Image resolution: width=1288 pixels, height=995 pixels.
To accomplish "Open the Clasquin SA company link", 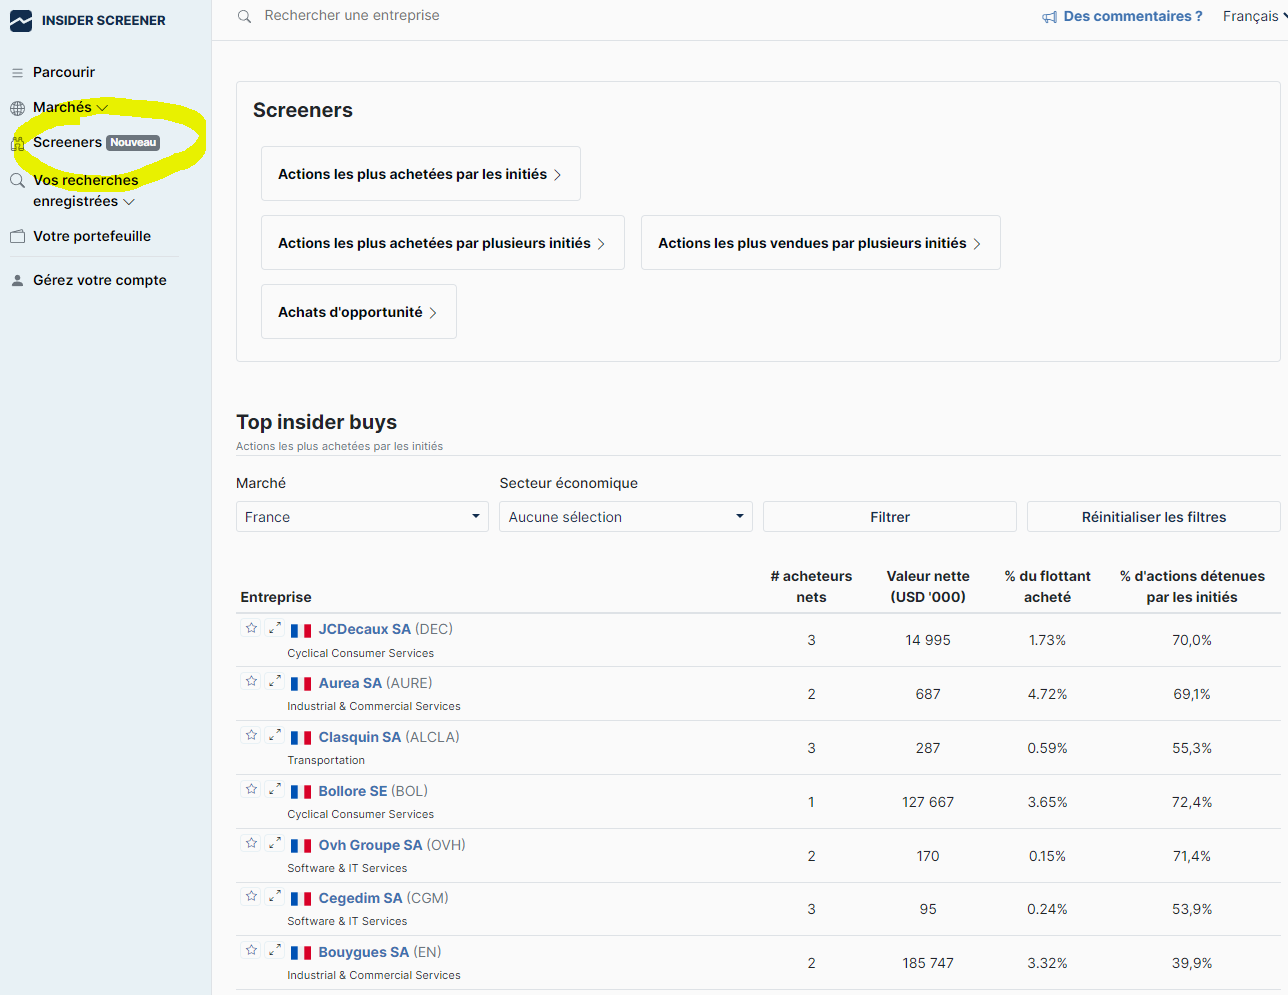I will (360, 737).
